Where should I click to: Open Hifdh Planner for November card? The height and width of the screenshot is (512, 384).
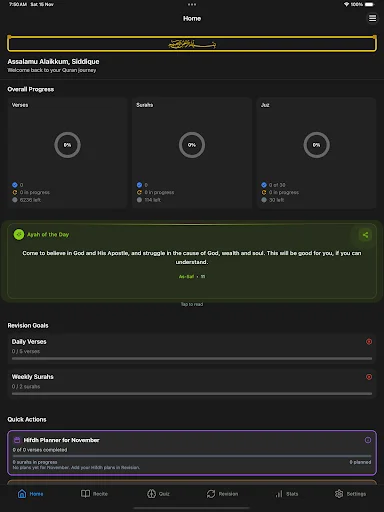click(x=192, y=453)
